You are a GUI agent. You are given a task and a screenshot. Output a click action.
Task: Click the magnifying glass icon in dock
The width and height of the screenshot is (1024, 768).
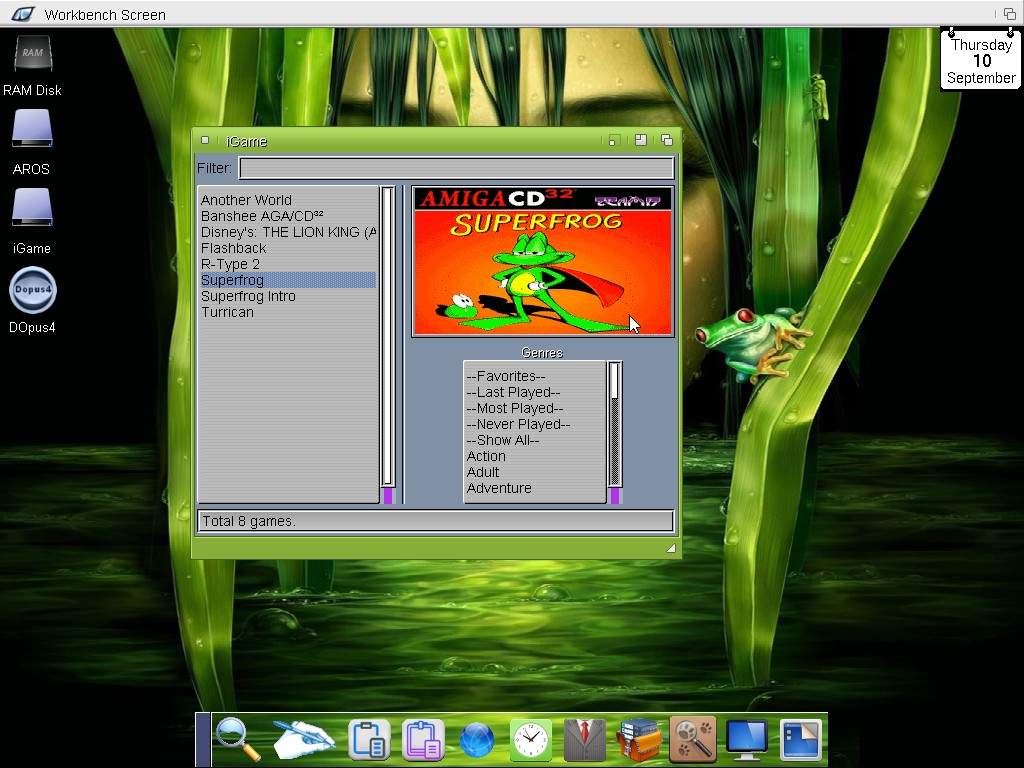237,741
